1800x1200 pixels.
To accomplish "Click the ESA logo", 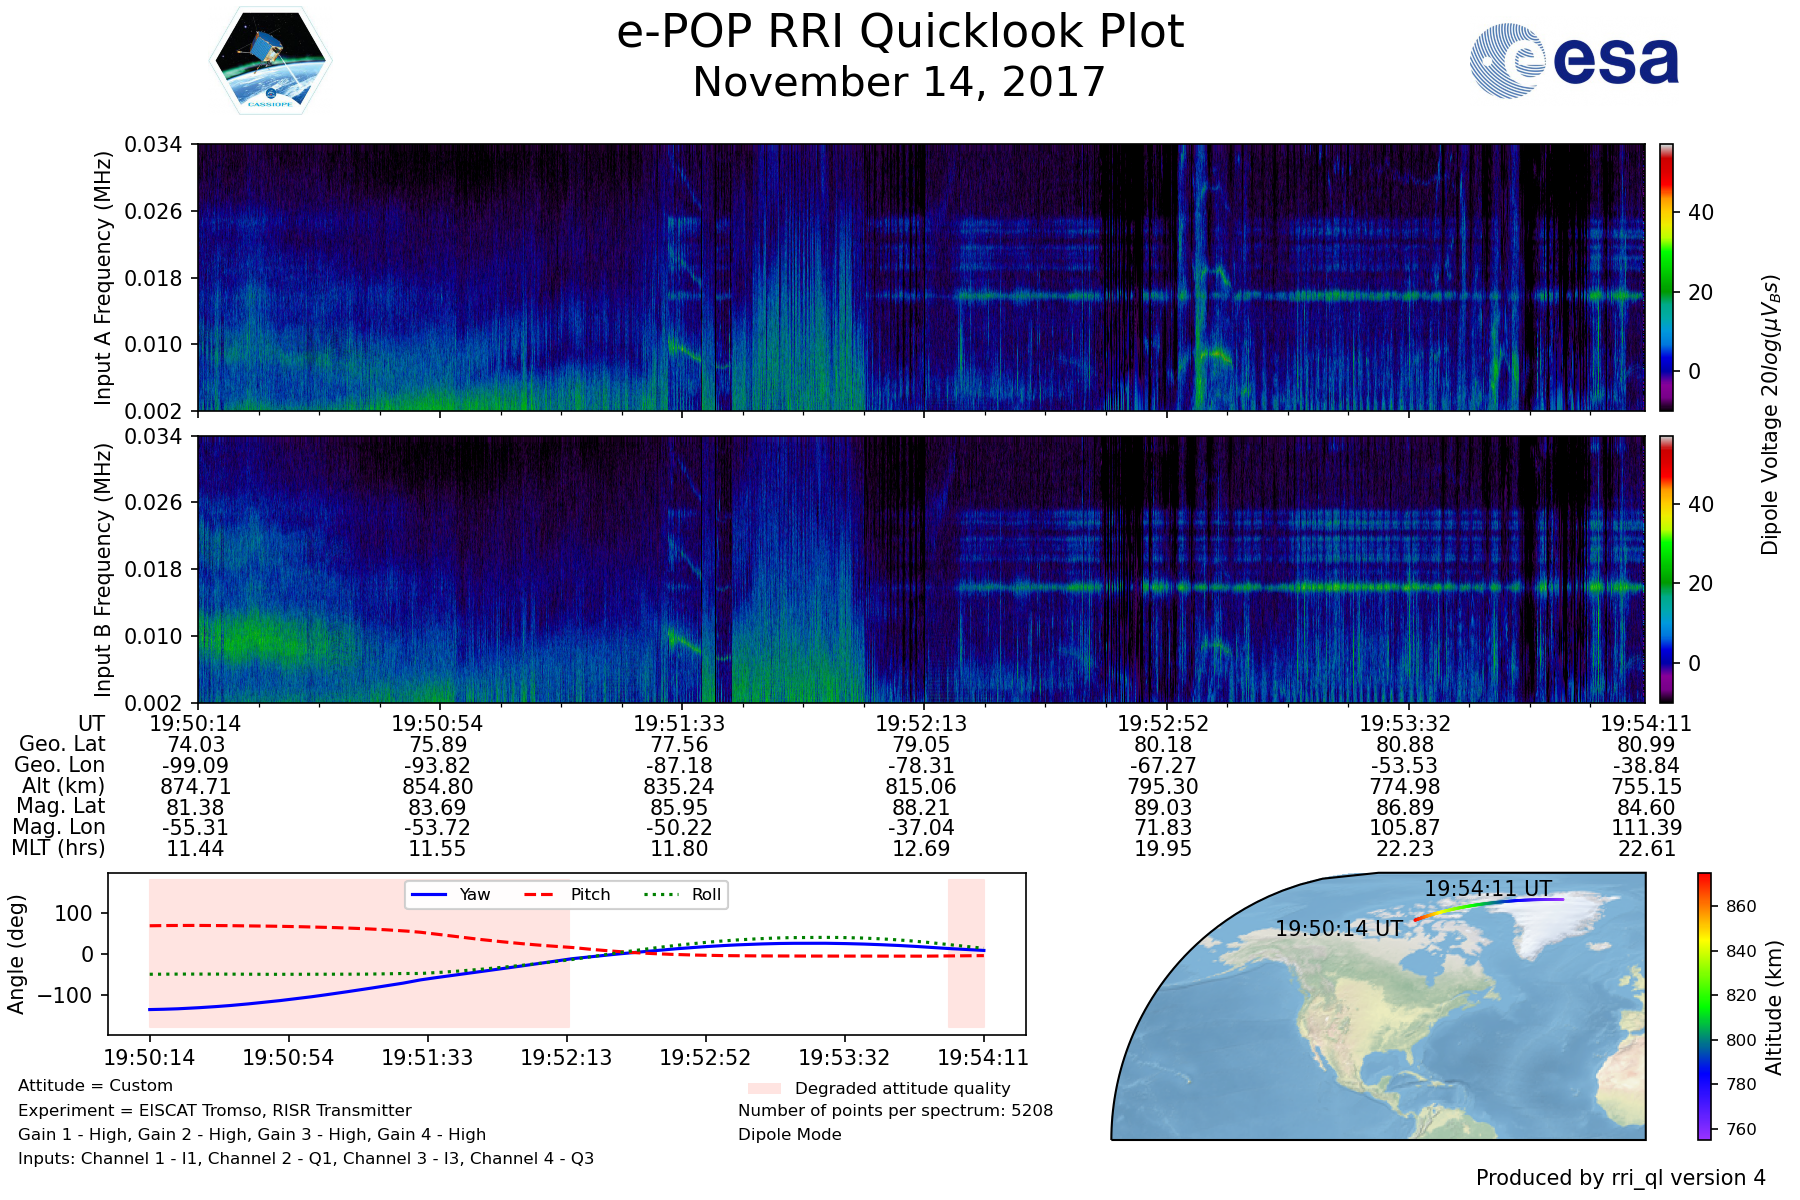I will click(1574, 61).
